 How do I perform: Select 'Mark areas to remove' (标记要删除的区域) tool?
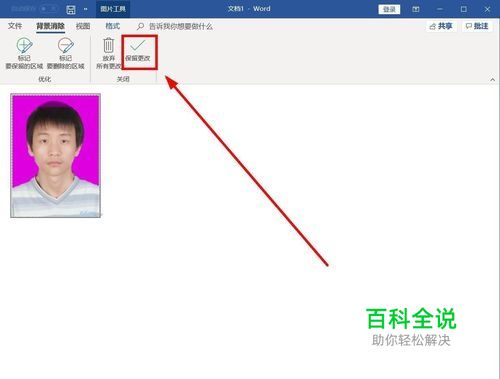pos(66,54)
